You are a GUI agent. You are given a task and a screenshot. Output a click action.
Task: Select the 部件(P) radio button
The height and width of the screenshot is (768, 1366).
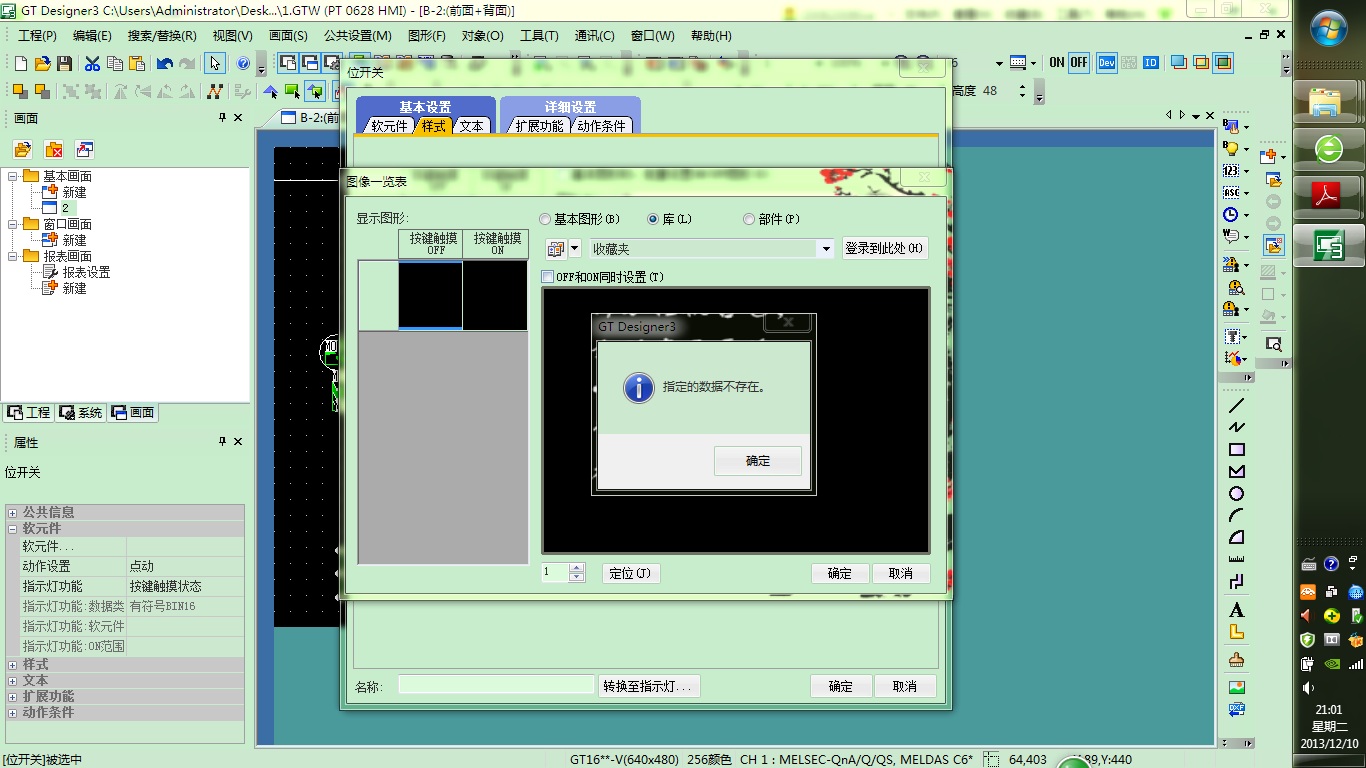[749, 219]
